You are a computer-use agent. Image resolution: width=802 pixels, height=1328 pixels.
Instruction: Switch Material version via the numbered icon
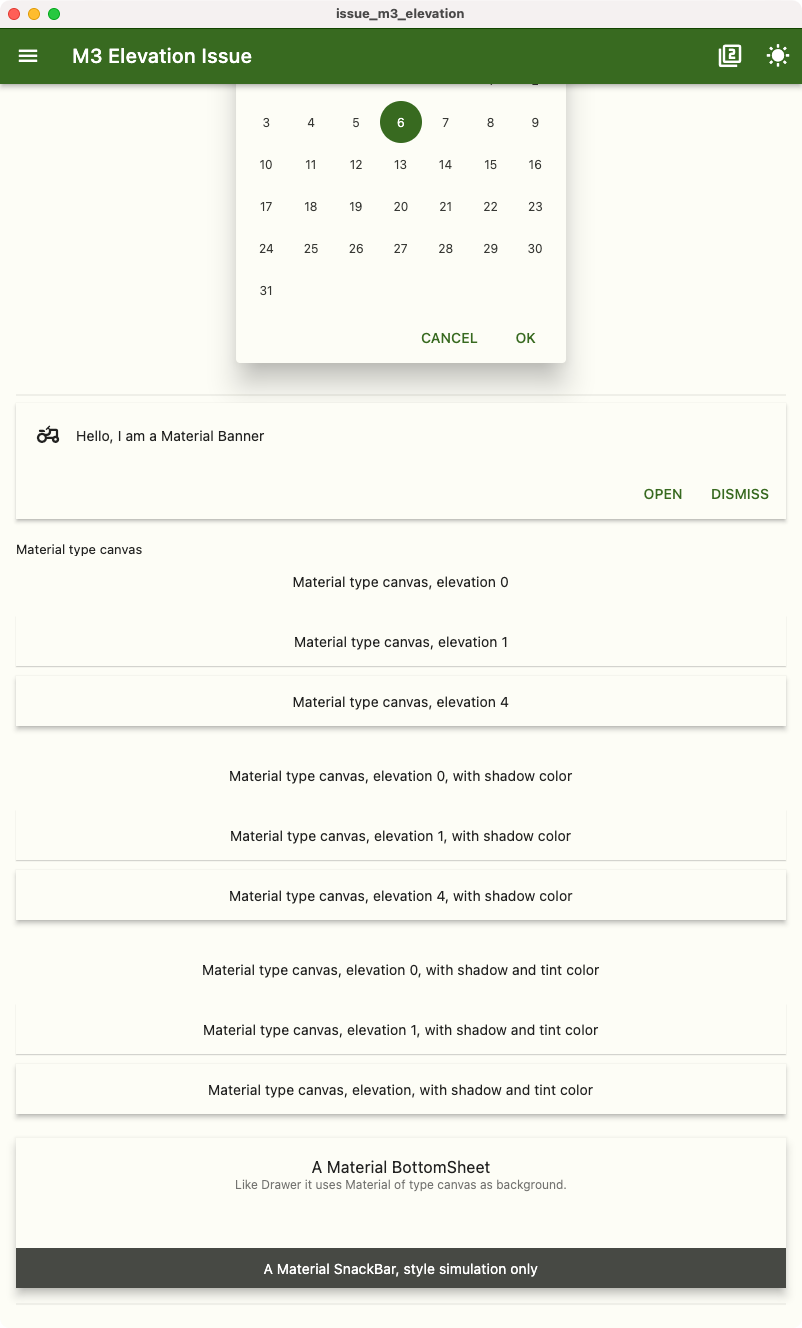[x=729, y=56]
